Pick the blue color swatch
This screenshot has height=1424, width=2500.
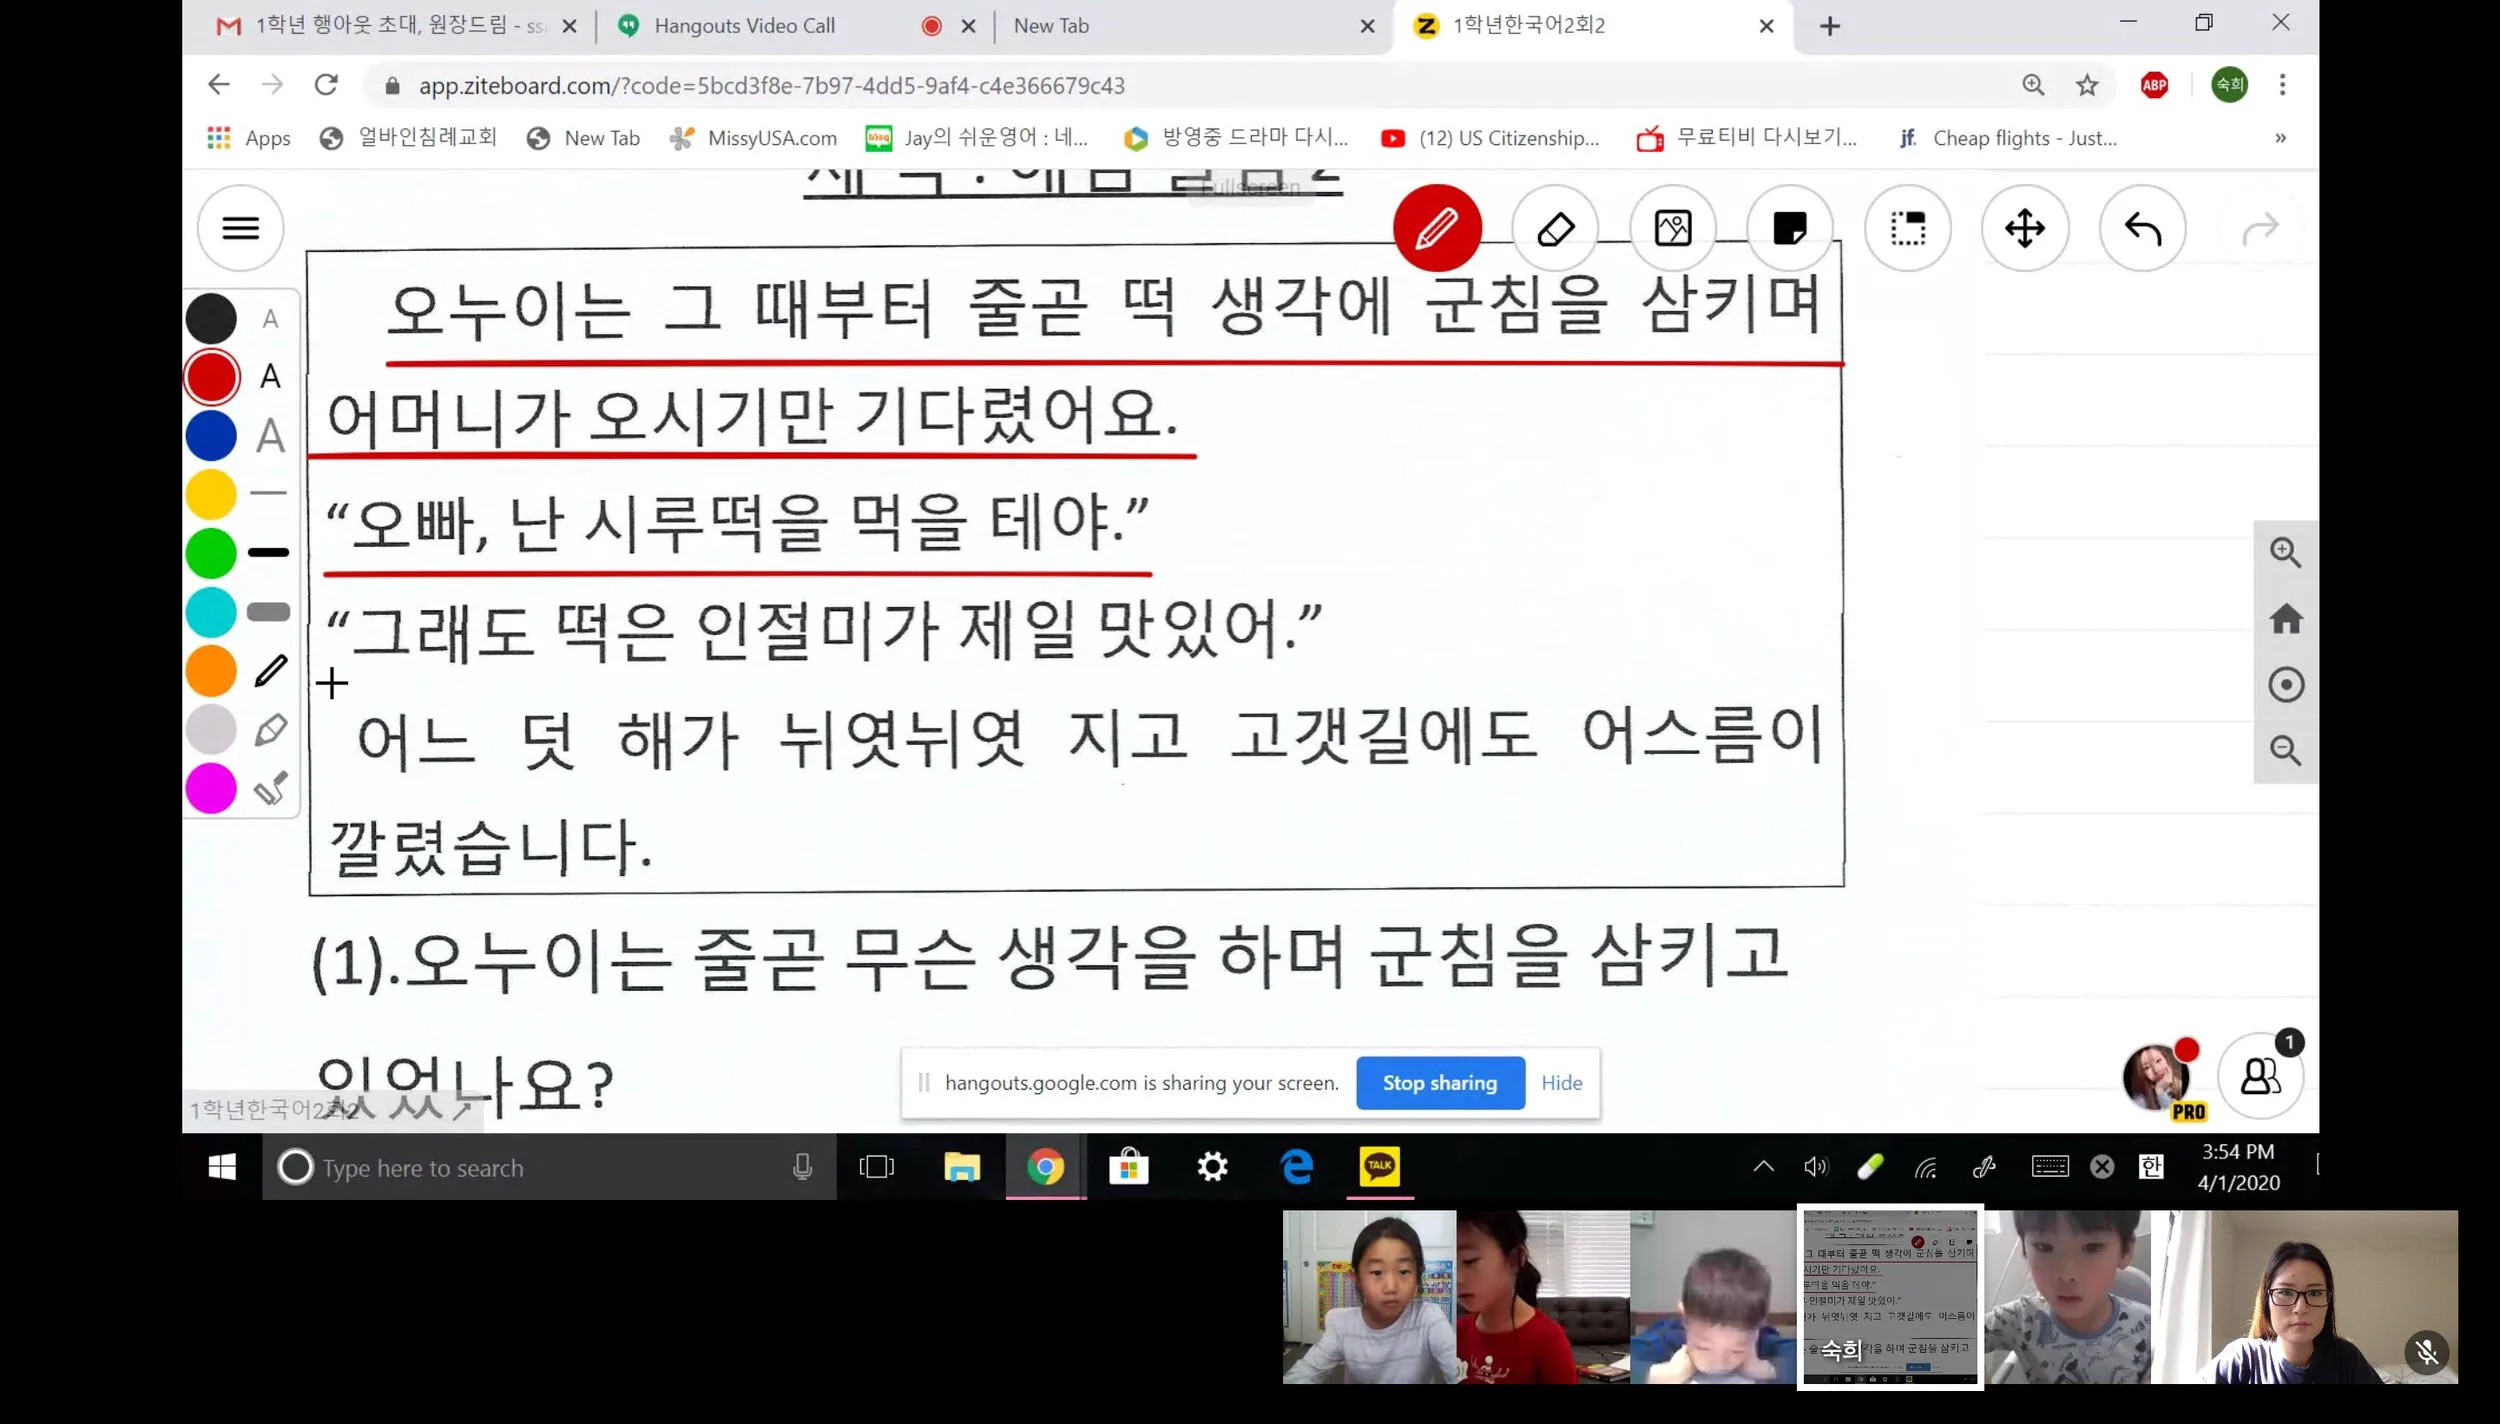pos(211,436)
